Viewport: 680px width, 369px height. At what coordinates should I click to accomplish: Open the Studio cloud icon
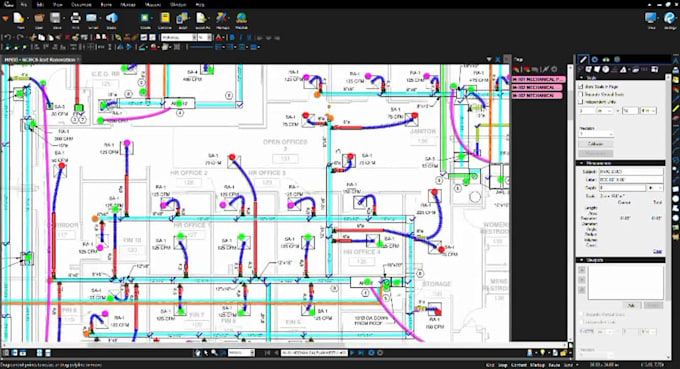[x=111, y=18]
